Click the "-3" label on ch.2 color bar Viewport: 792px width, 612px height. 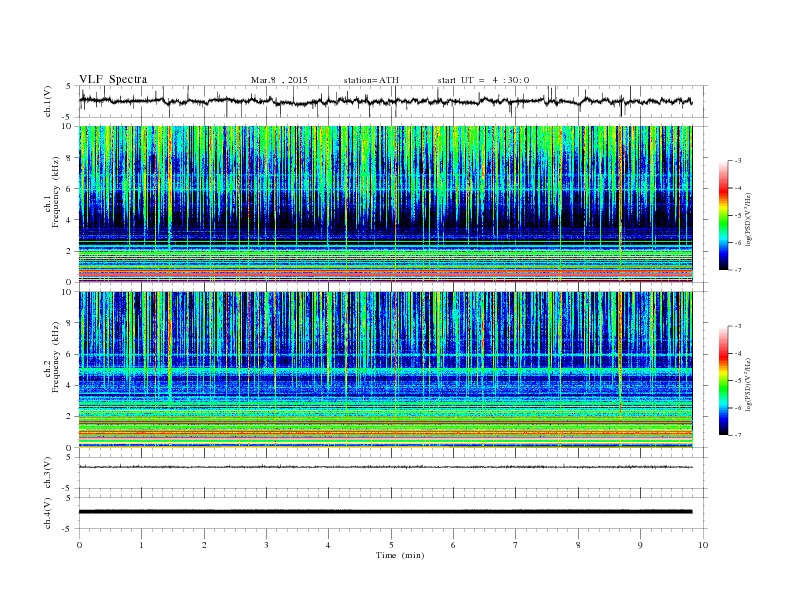point(737,326)
